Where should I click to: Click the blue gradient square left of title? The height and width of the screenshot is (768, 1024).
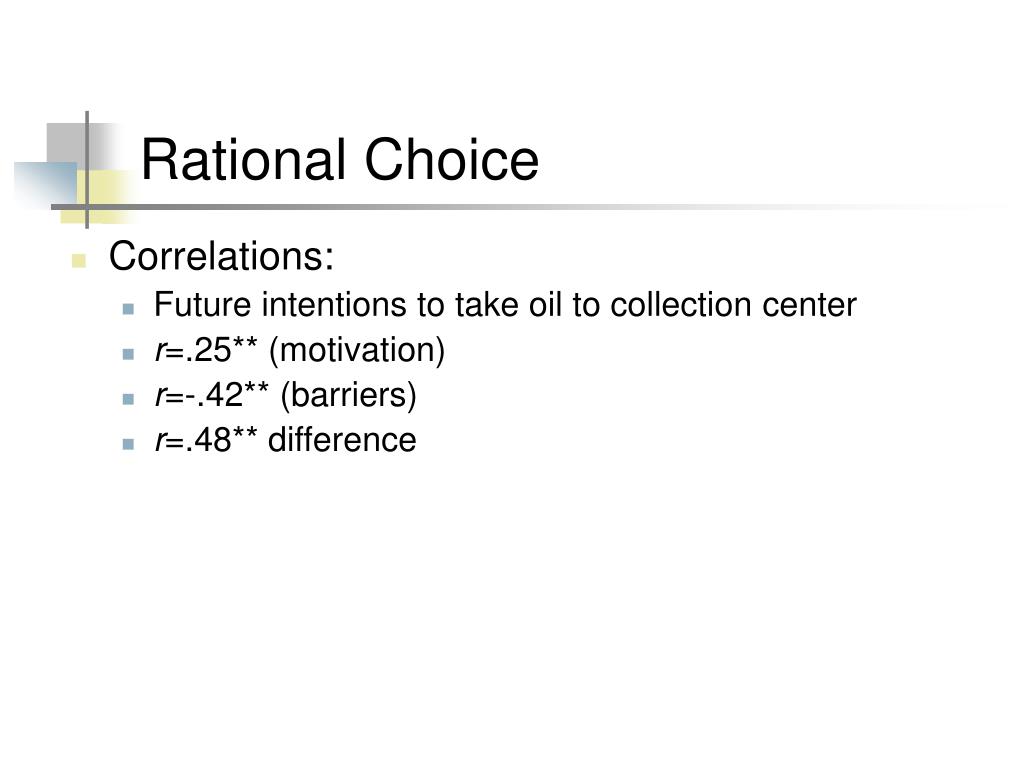click(x=46, y=183)
